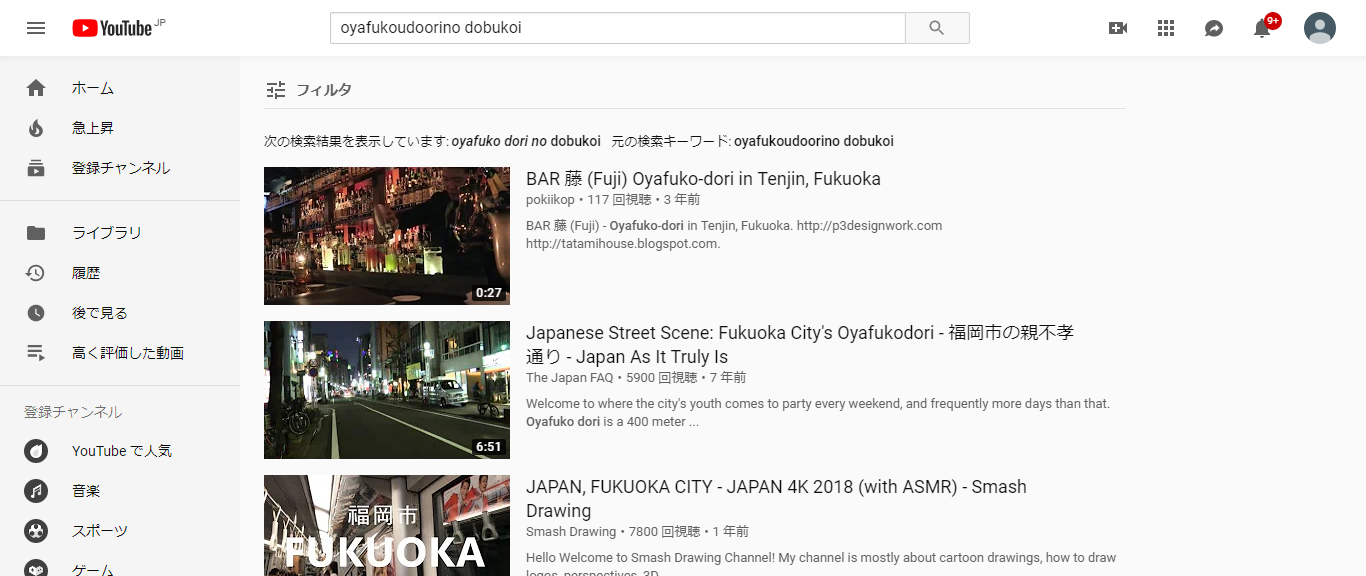Go to YouTube home via logo
1366x576 pixels.
(112, 28)
